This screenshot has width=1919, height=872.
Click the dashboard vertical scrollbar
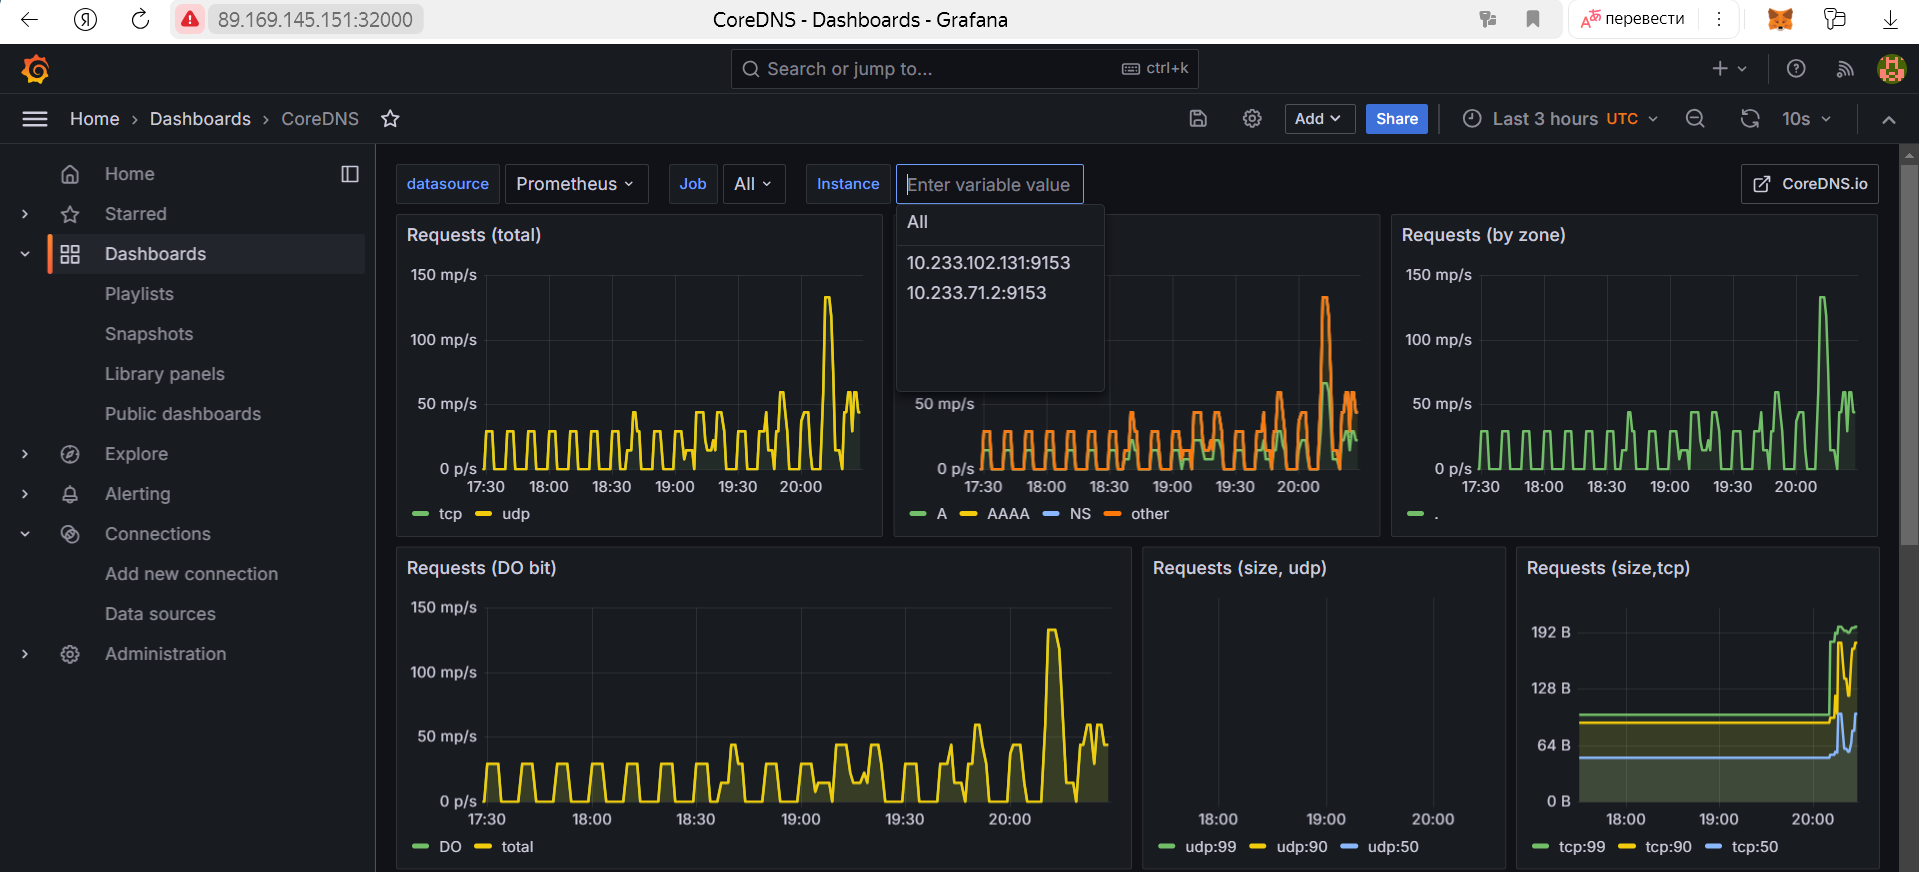(1909, 355)
